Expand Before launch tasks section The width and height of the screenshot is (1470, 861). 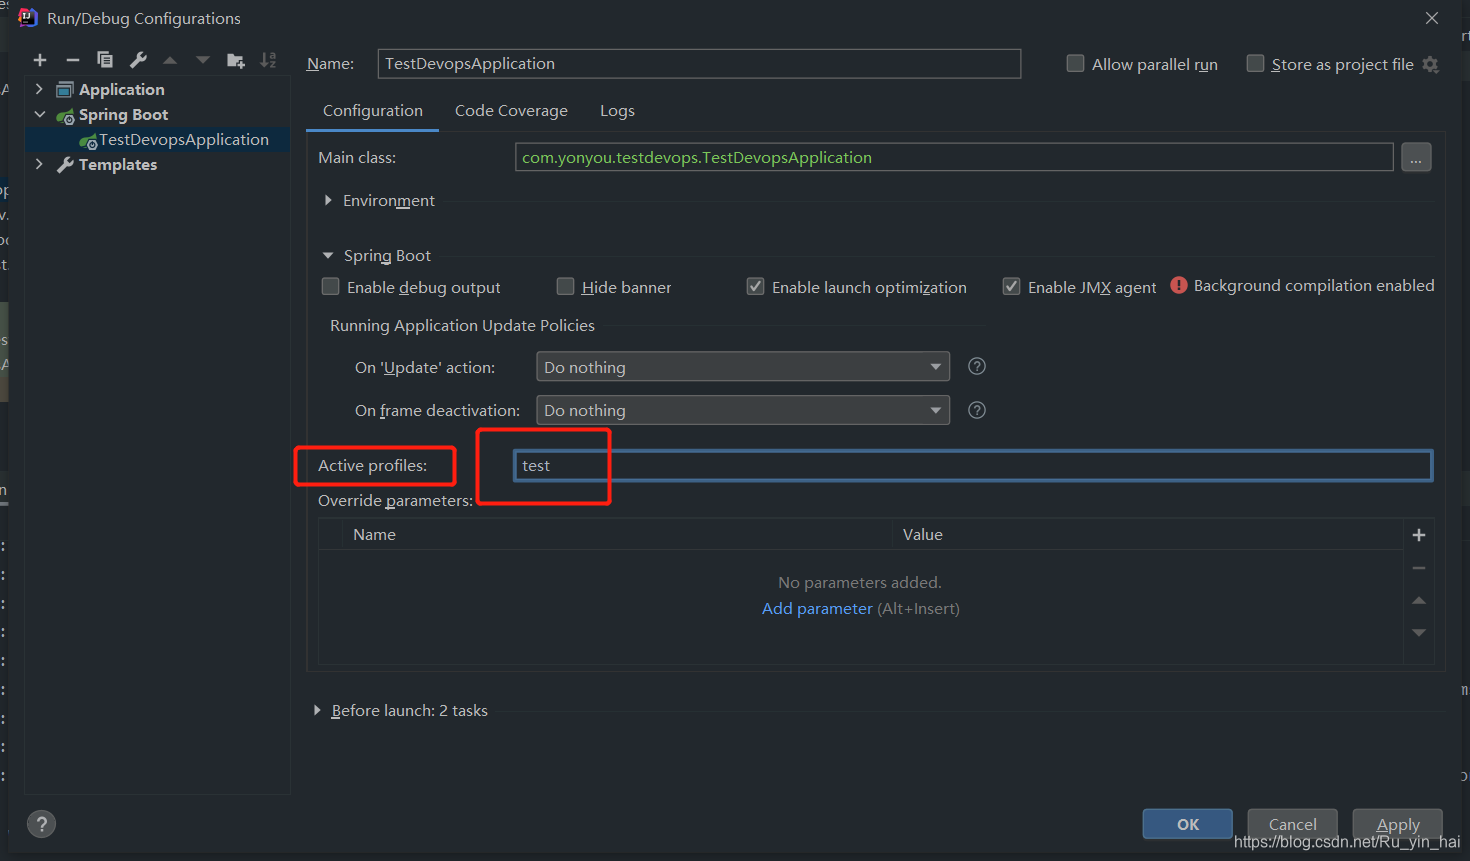tap(317, 711)
